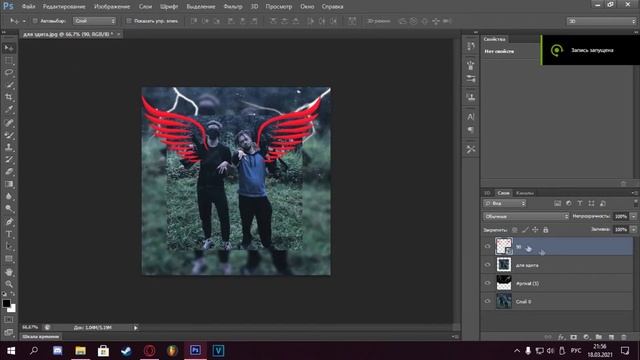Enable the Автовыбор checkbox

[35, 21]
